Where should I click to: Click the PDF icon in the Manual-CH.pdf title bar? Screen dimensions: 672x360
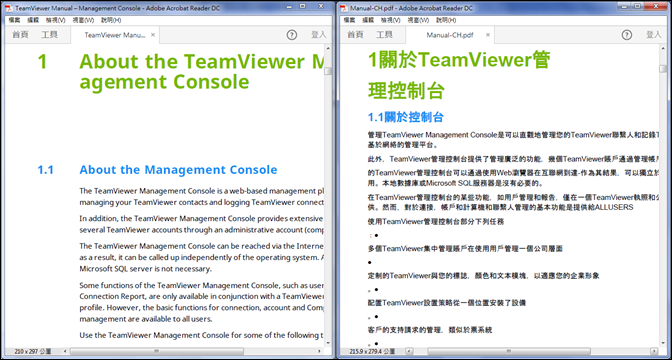coord(345,8)
